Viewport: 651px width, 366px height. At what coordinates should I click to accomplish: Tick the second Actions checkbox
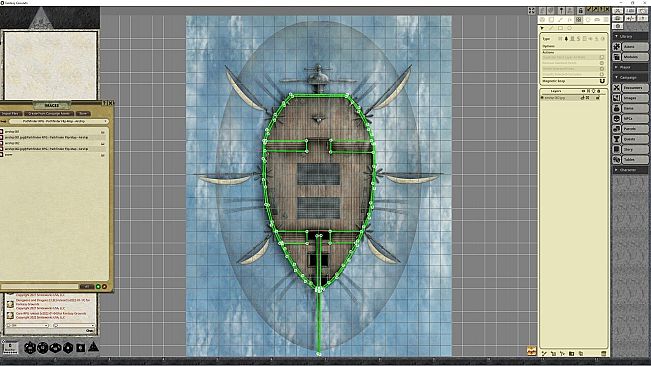[602, 63]
